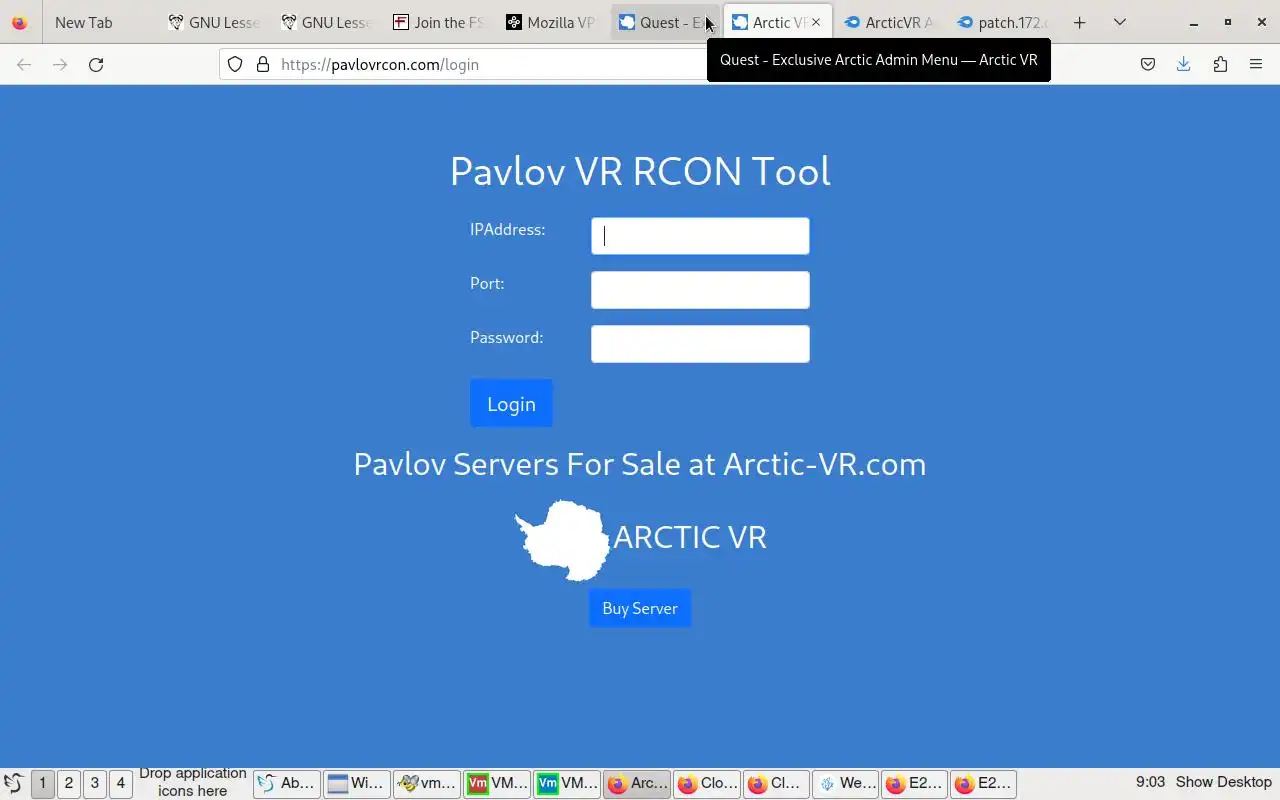Open the green VM taskbar window
Image resolution: width=1280 pixels, height=800 pixels.
click(567, 783)
